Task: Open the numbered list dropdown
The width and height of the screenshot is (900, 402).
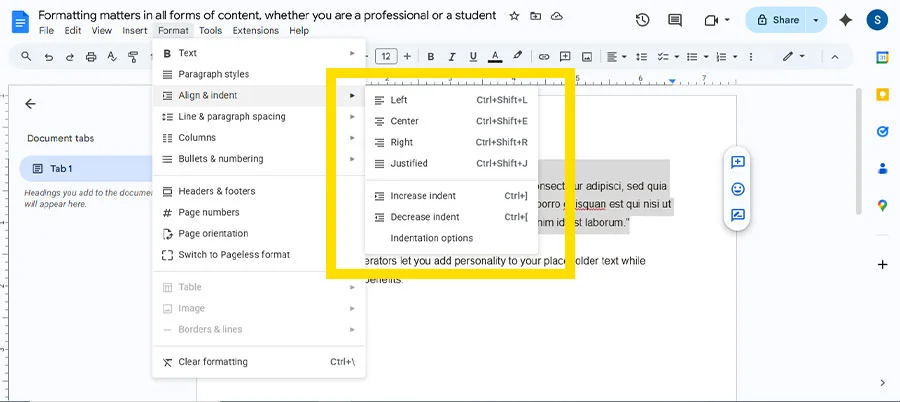Action: click(727, 56)
